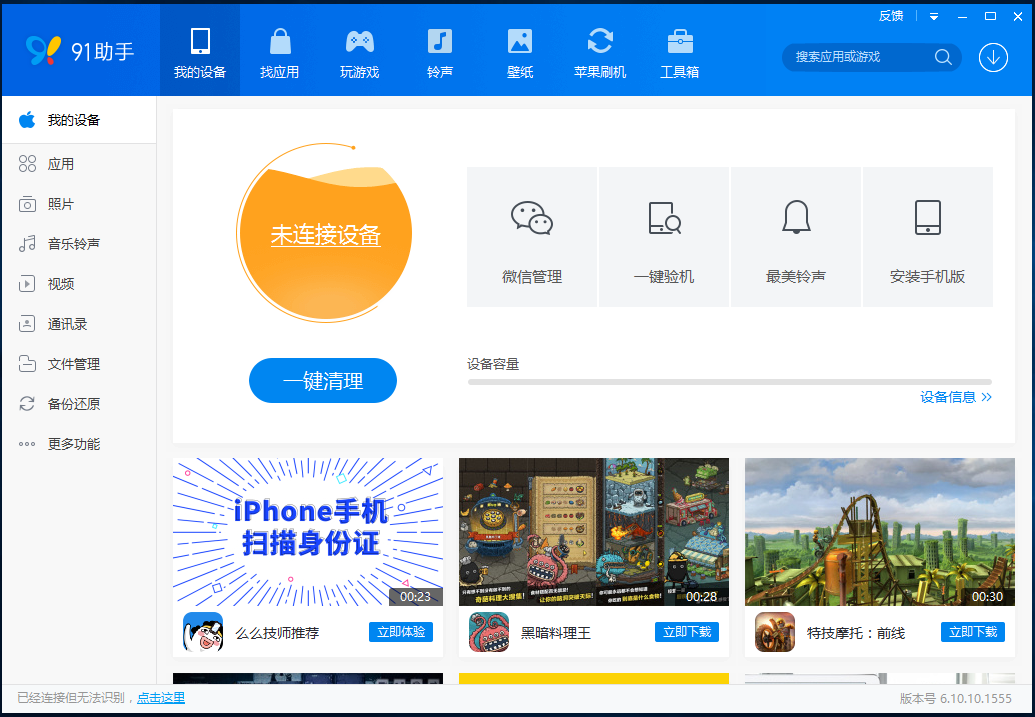Play the 黑暗料理王 video thumbnail

594,532
